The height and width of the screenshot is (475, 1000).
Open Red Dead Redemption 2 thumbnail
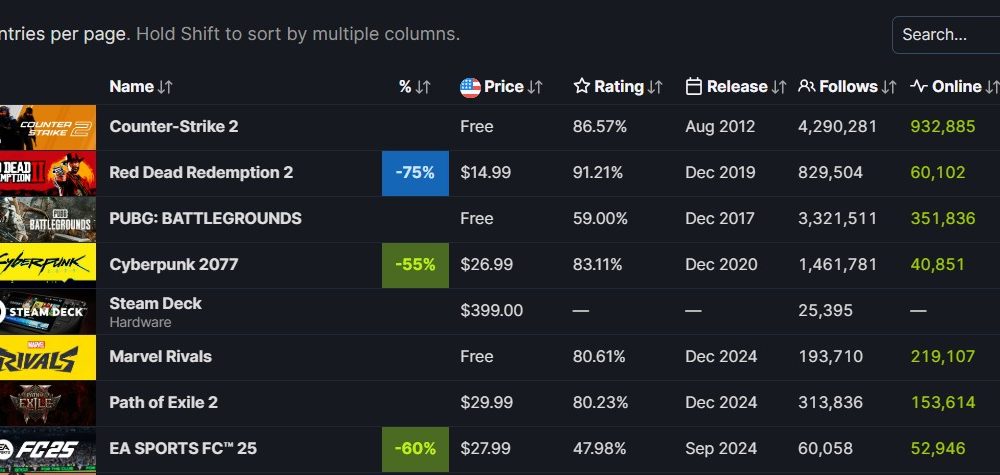(48, 173)
